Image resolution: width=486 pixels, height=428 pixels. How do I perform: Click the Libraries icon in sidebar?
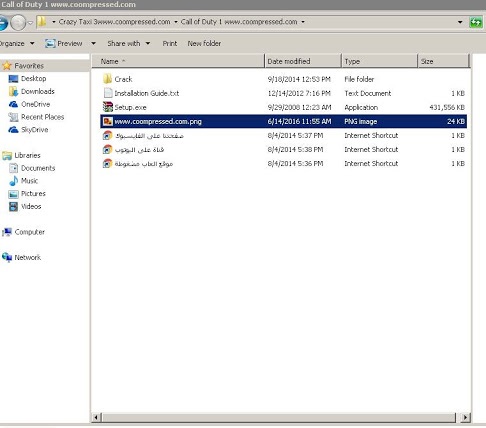pos(7,155)
